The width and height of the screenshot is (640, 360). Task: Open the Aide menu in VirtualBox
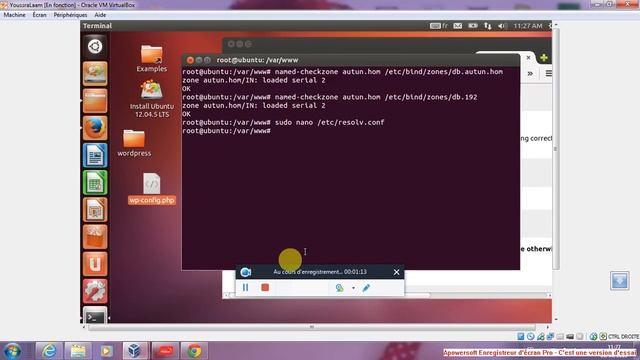pyautogui.click(x=100, y=15)
